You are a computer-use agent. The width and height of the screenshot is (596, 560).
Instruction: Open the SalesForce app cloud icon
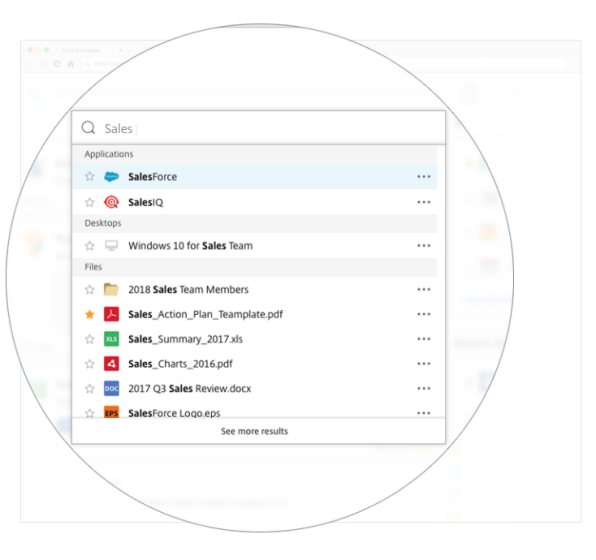click(x=111, y=177)
